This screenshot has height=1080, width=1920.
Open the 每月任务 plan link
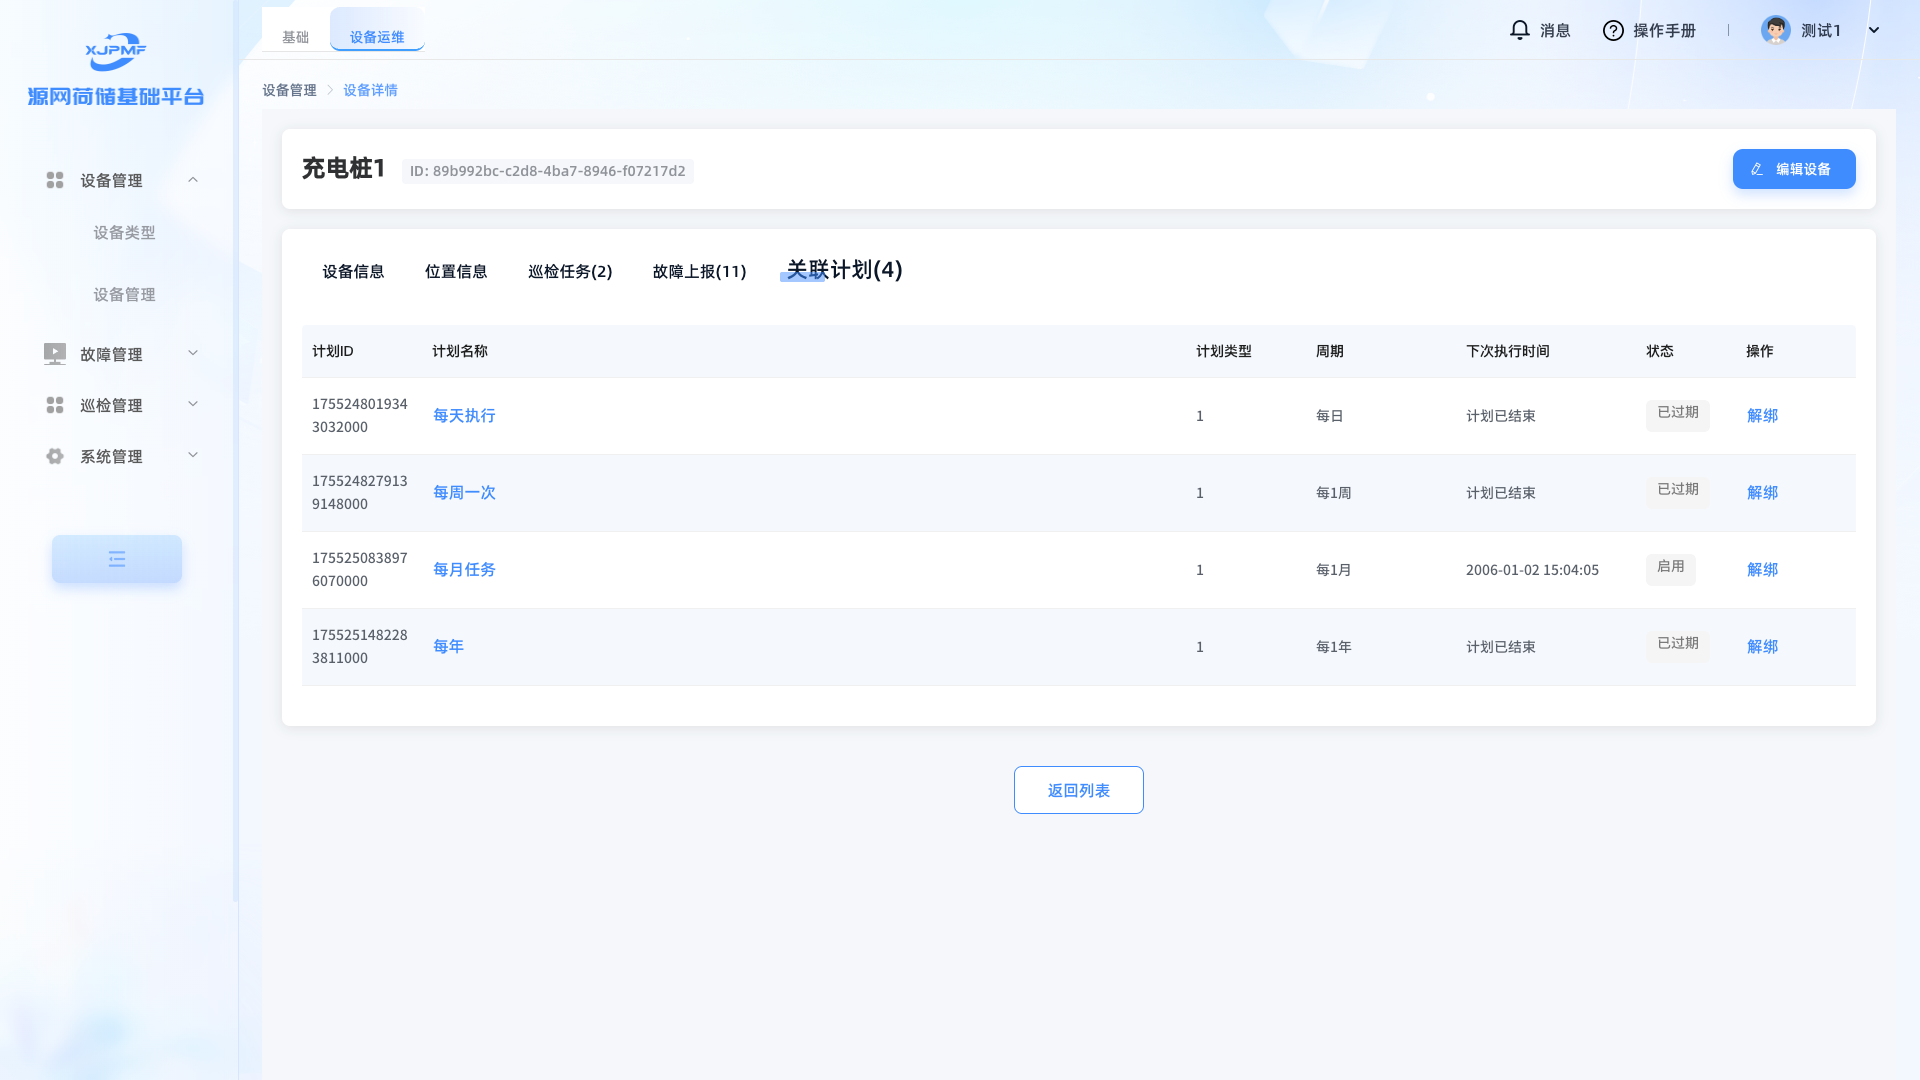[x=464, y=569]
